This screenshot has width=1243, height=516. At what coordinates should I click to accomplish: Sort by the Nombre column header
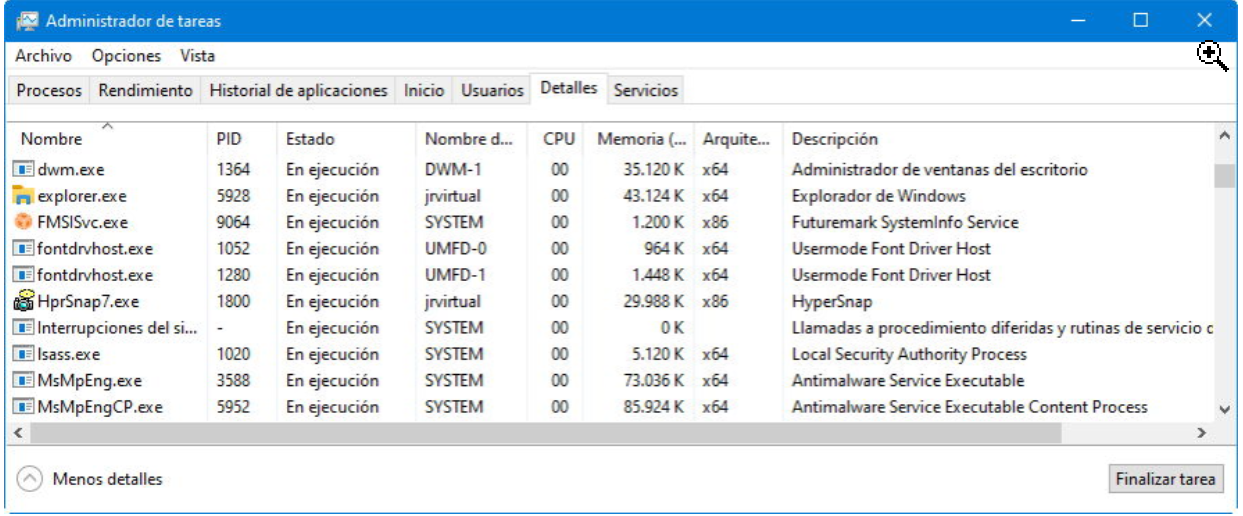pos(52,139)
